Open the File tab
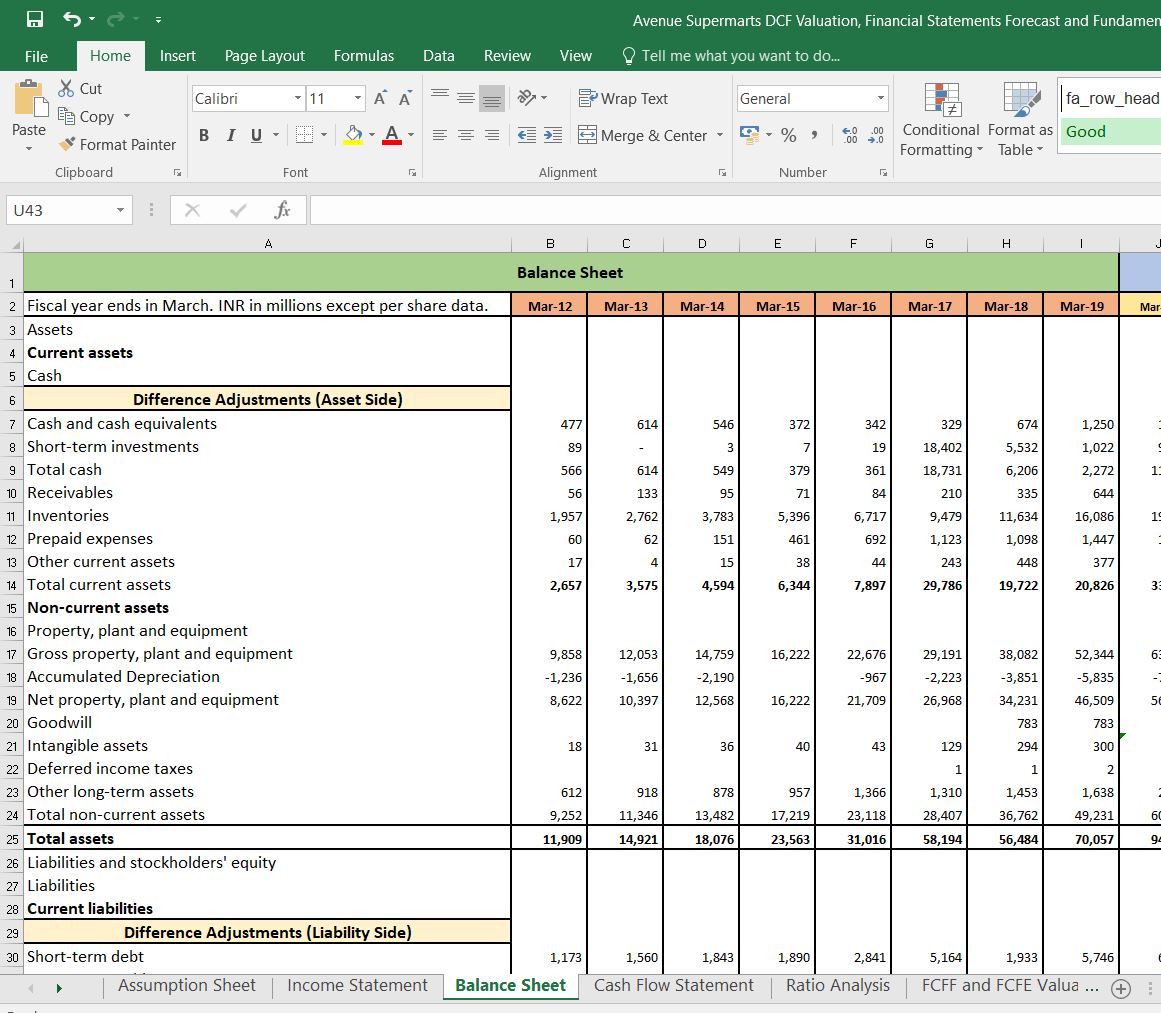 tap(36, 56)
